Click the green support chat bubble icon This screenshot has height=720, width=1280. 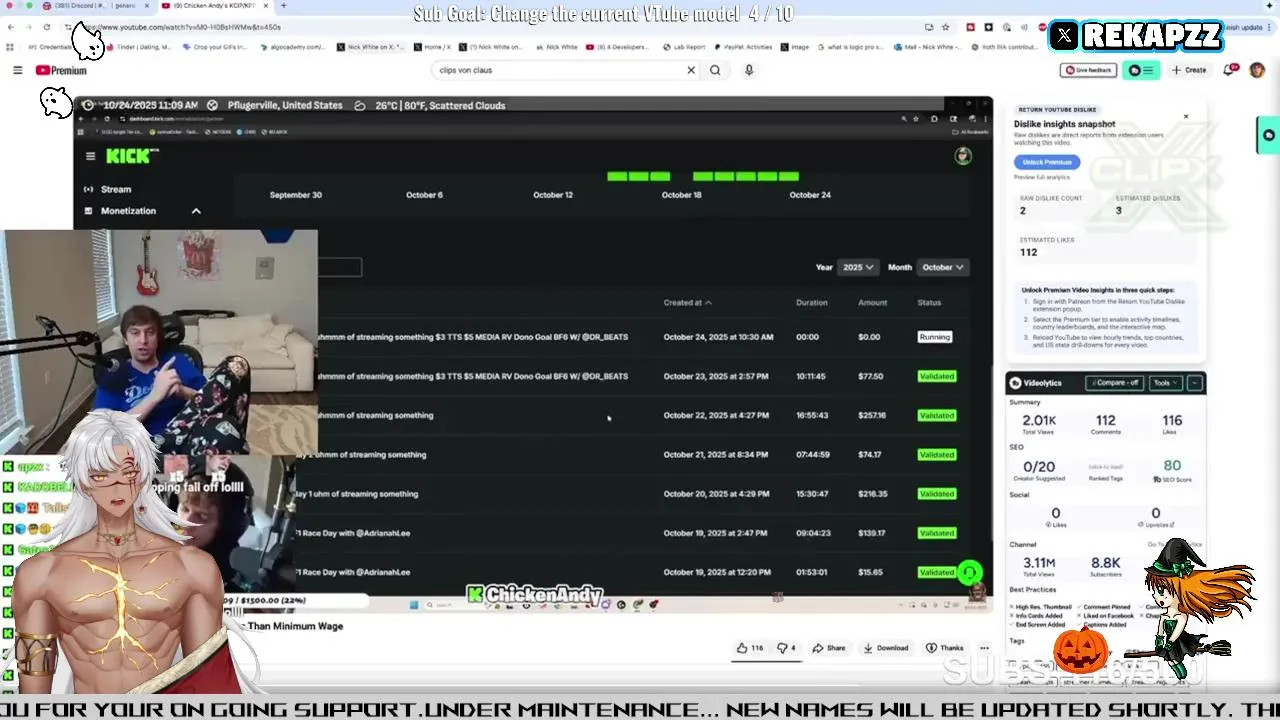coord(969,573)
